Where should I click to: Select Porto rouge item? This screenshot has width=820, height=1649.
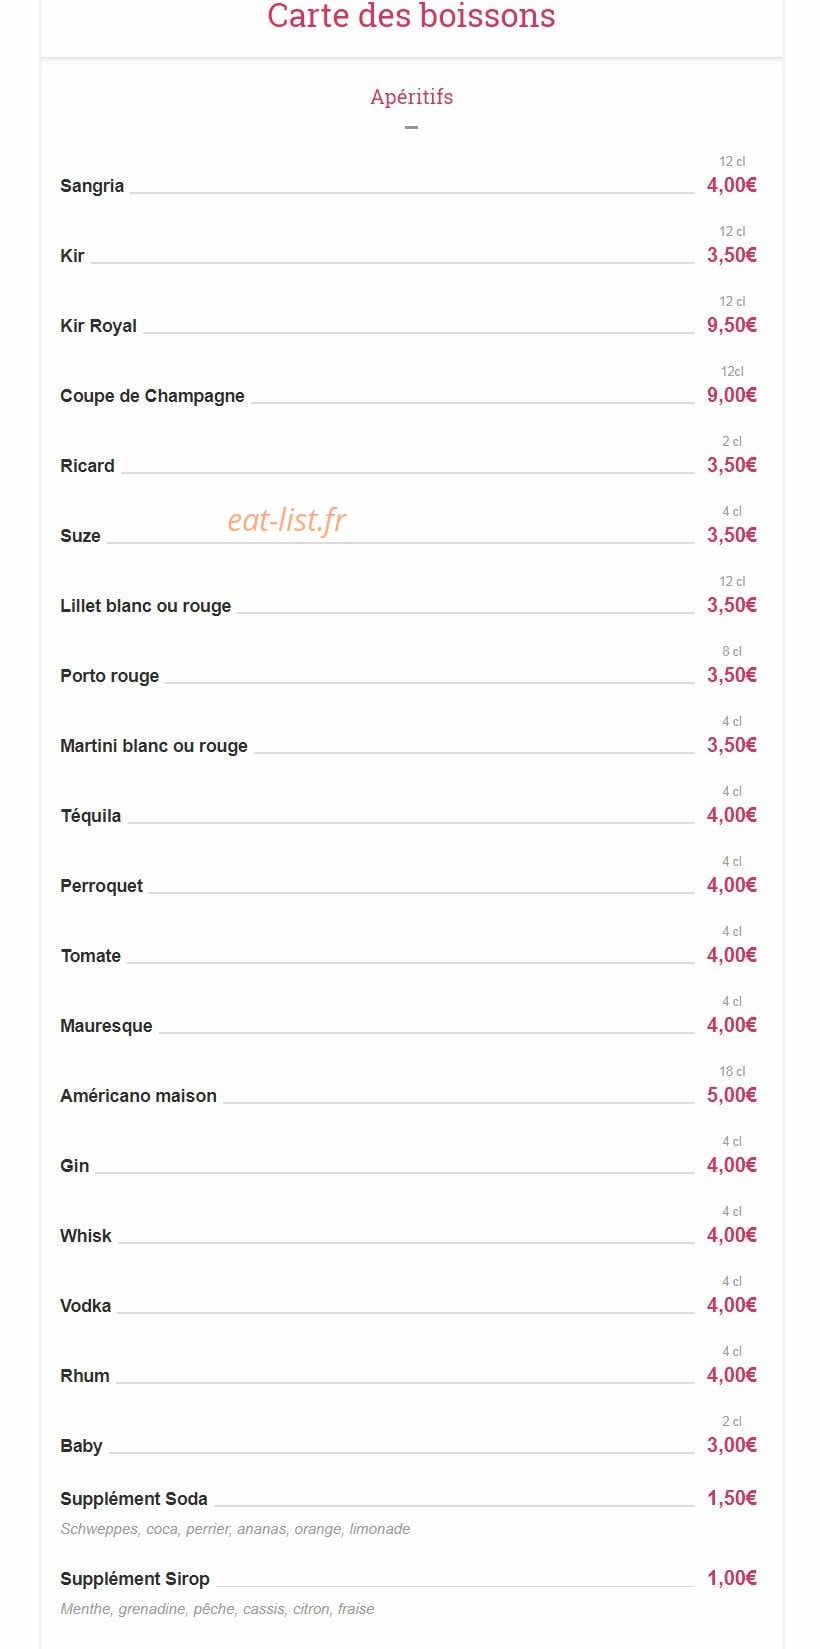tap(109, 676)
